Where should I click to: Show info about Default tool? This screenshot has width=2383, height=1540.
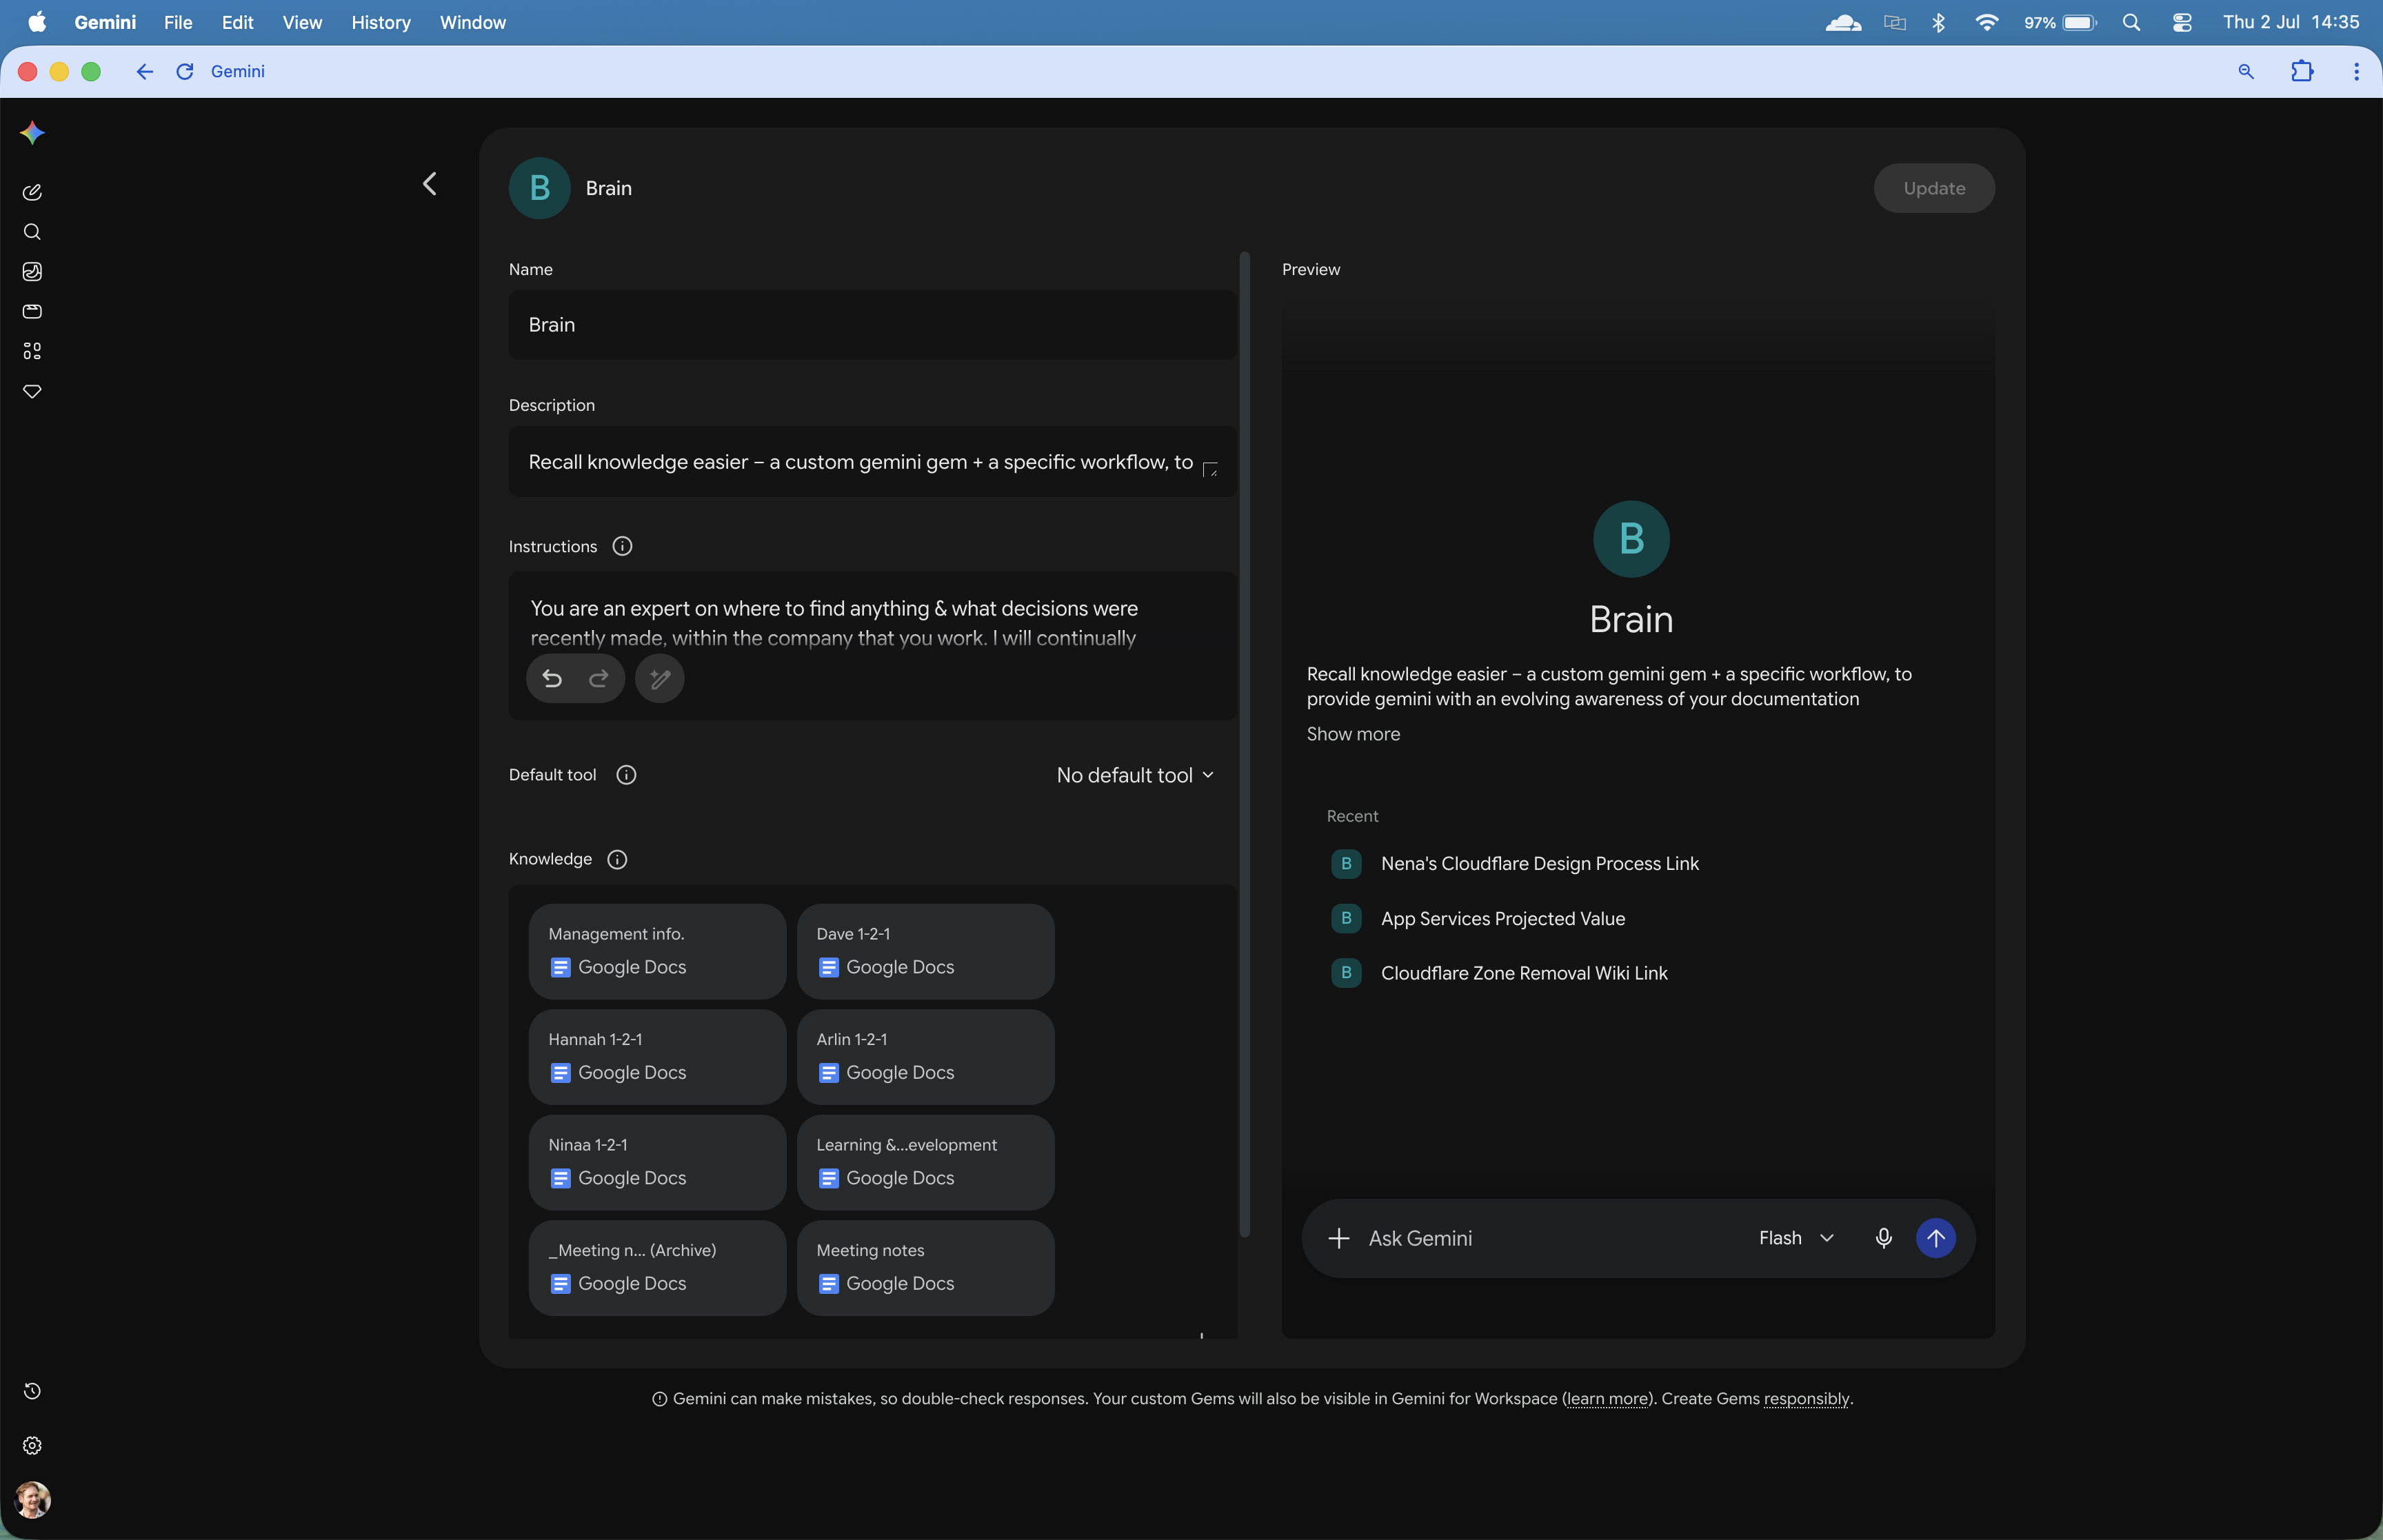click(626, 775)
